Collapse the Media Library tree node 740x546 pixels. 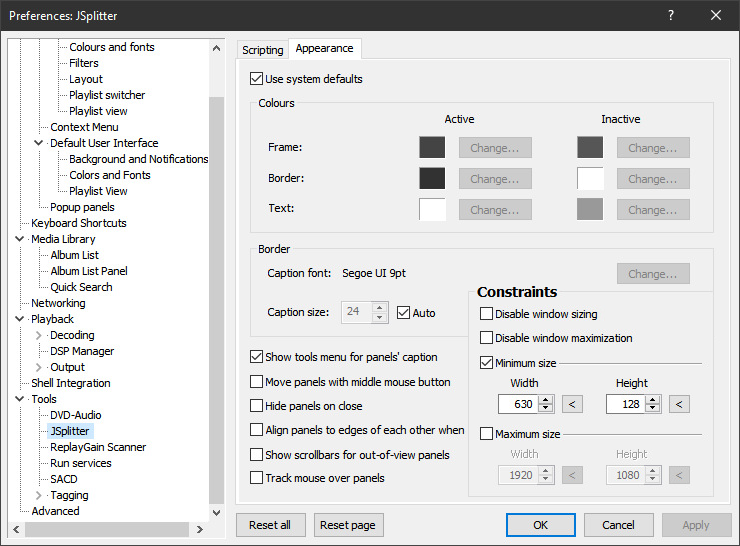click(x=20, y=239)
